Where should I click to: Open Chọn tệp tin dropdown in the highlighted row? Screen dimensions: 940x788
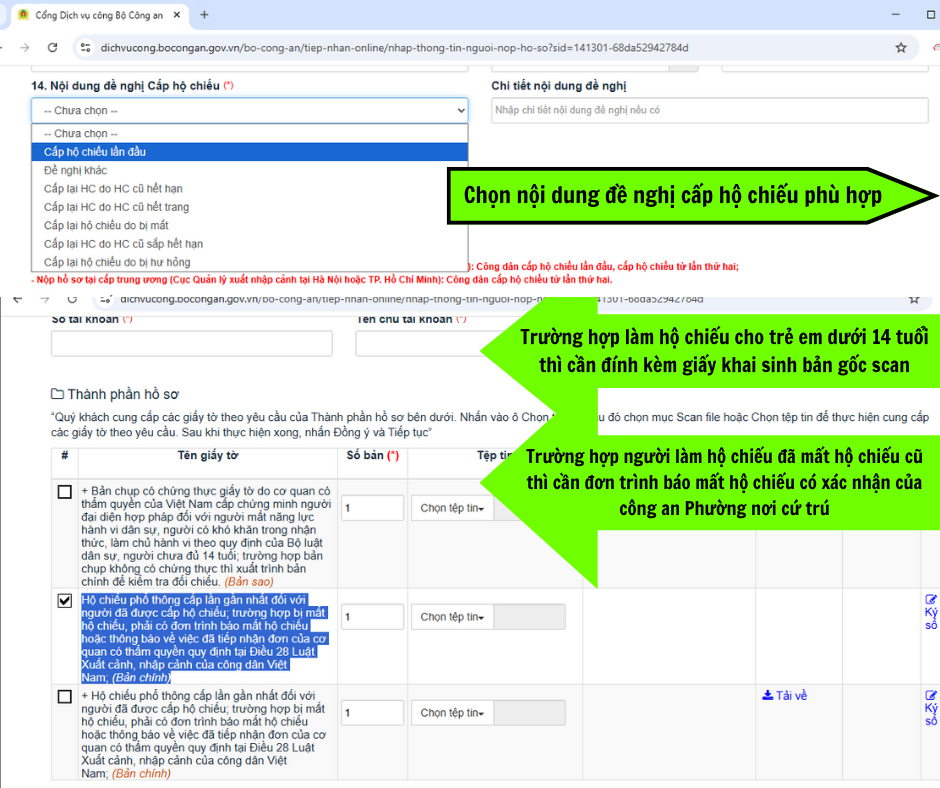coord(452,617)
